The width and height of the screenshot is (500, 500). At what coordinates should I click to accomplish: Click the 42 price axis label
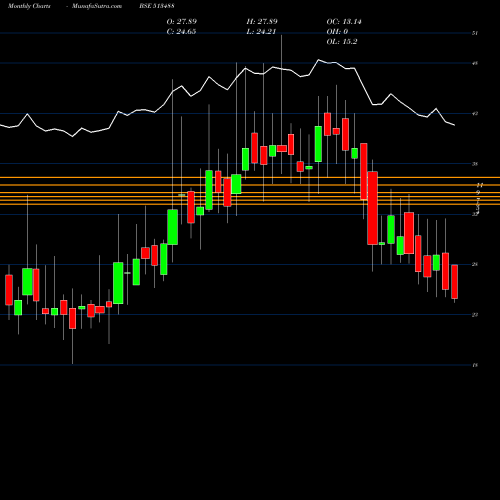pyautogui.click(x=475, y=114)
